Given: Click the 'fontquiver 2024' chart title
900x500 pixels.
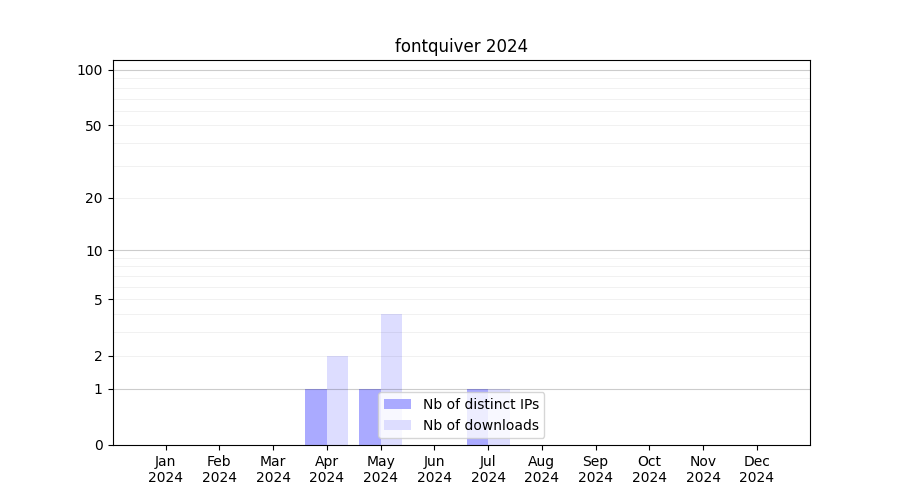Looking at the screenshot, I should coord(461,46).
